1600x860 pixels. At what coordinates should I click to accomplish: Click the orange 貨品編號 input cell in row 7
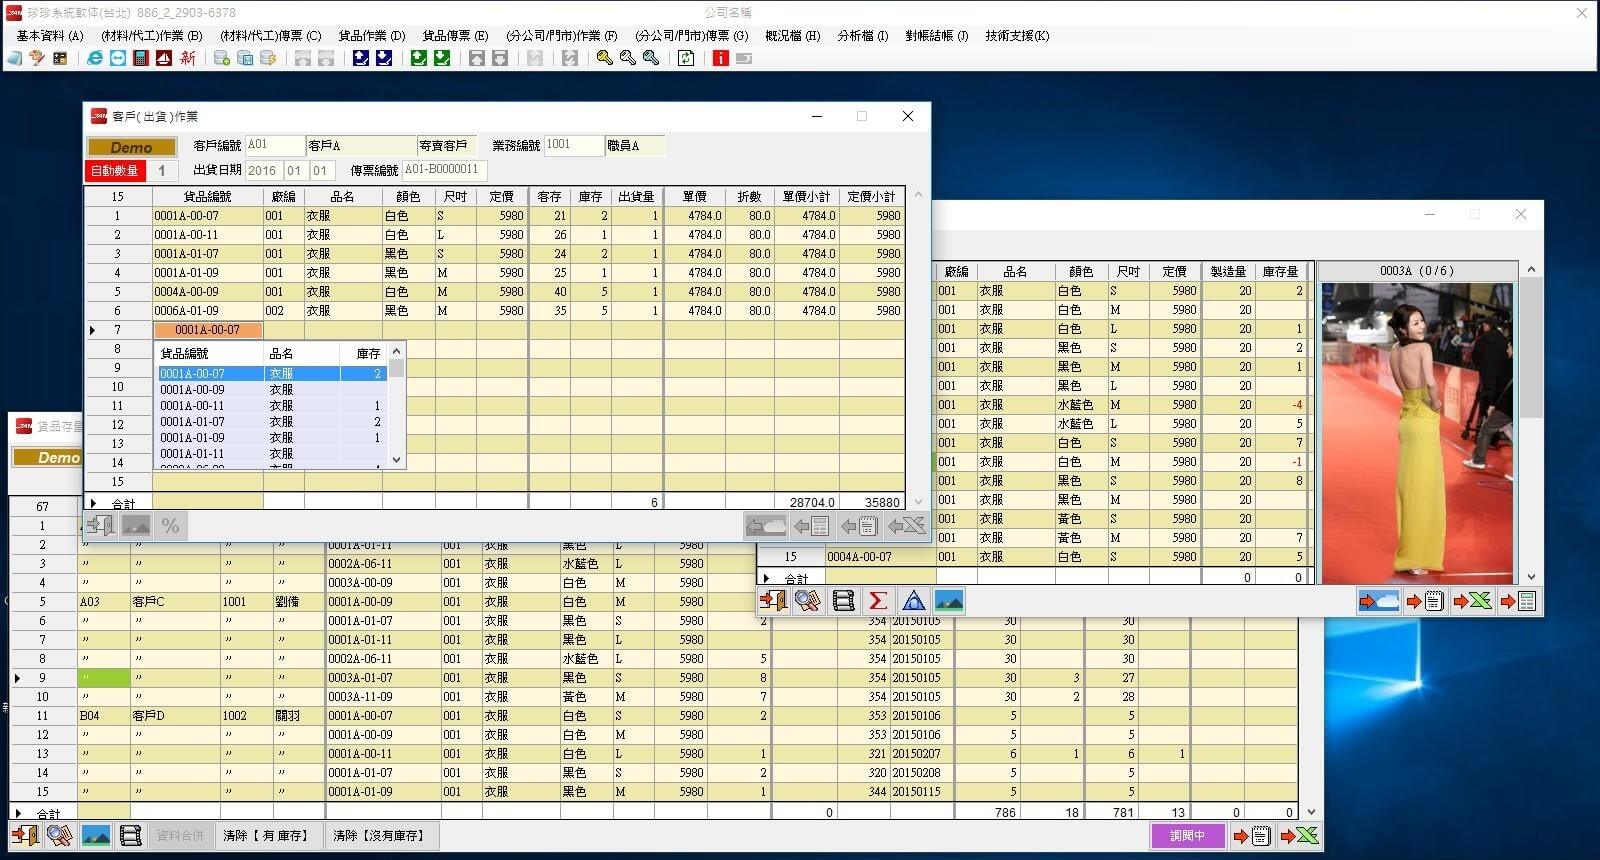coord(208,330)
